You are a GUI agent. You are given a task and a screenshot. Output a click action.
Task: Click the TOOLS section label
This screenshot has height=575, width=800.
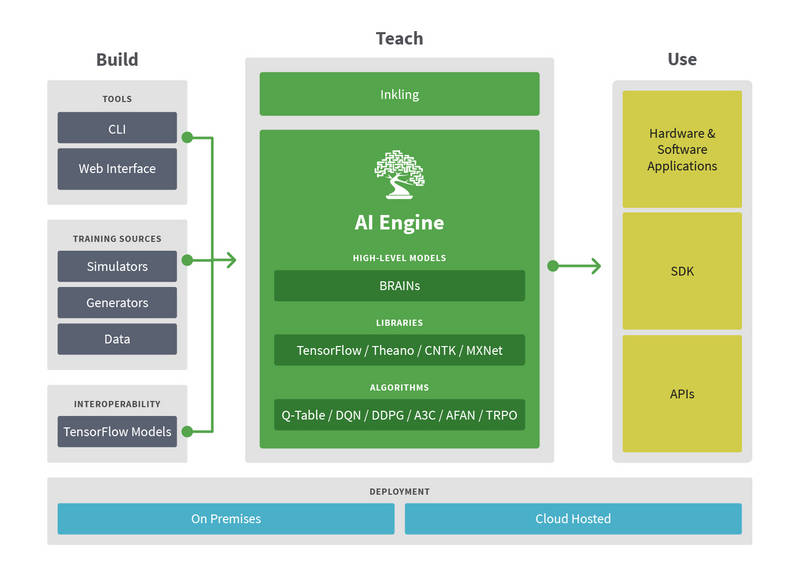pyautogui.click(x=117, y=99)
